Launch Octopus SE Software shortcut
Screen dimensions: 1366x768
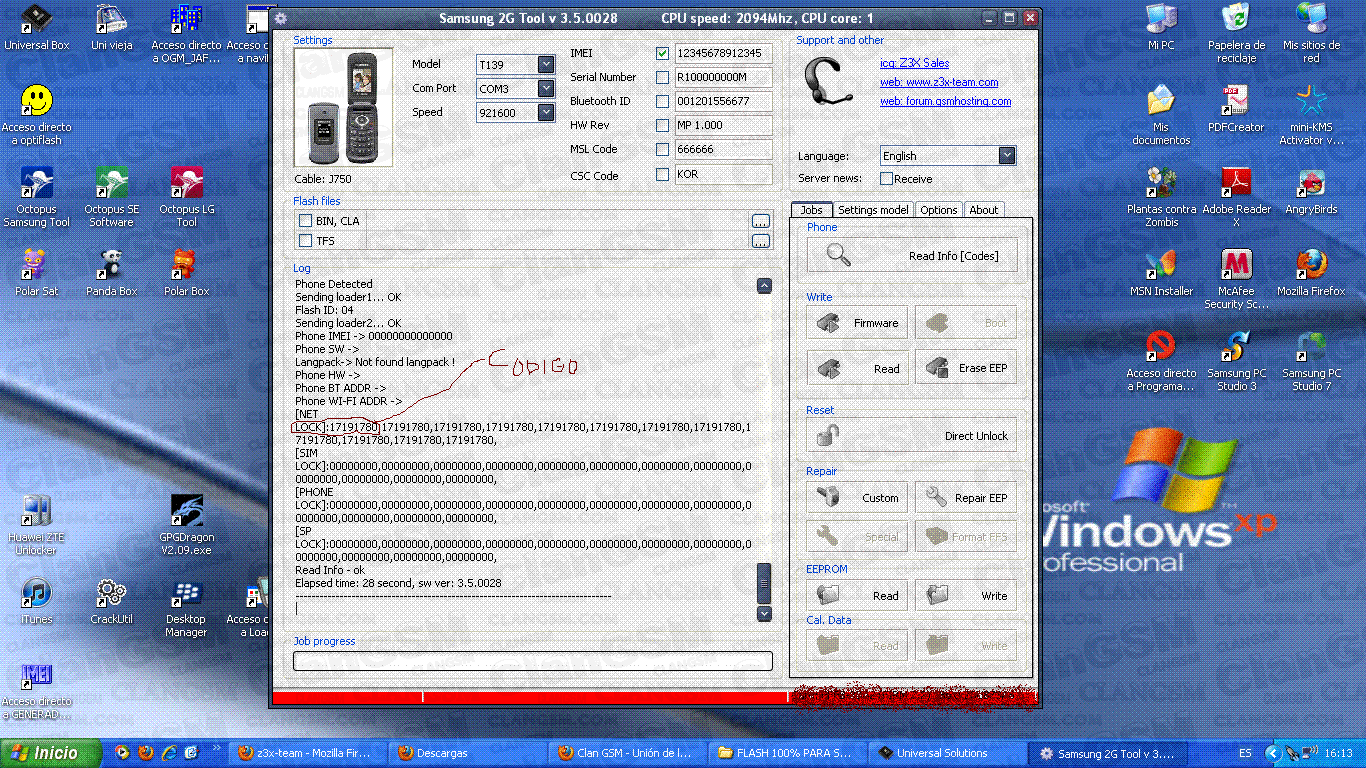(x=112, y=197)
